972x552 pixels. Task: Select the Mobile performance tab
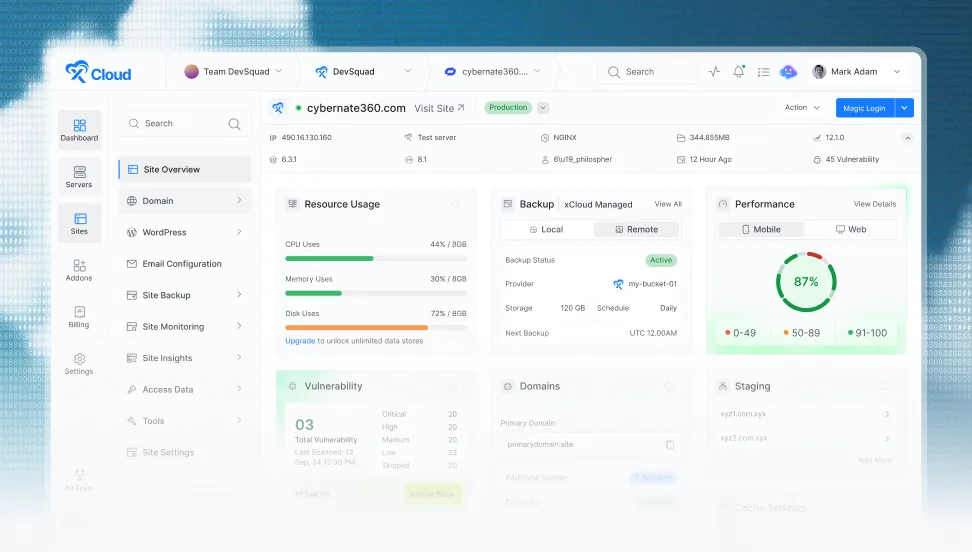(761, 229)
